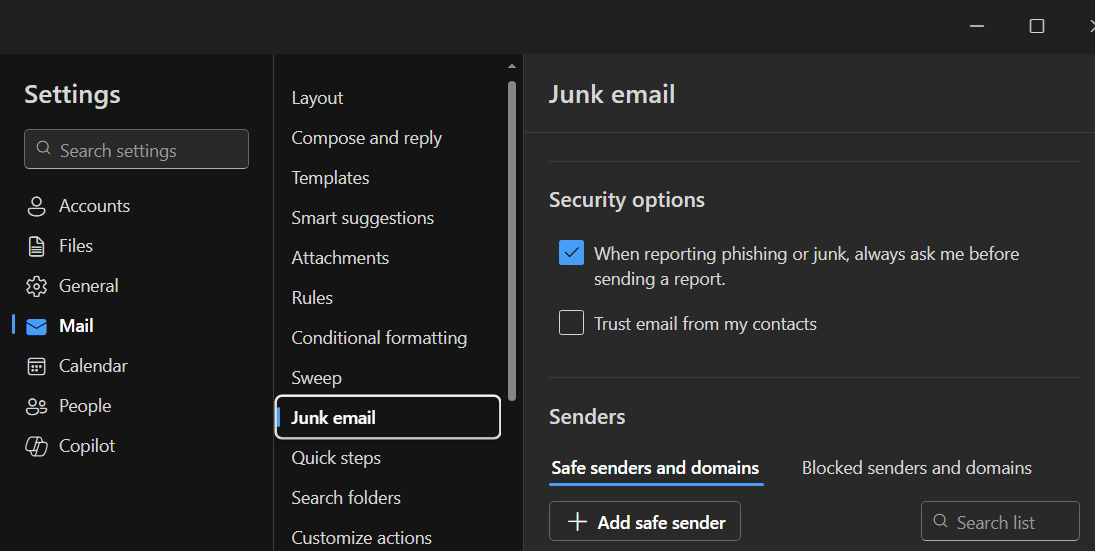Go to Files settings category
This screenshot has width=1095, height=551.
tap(75, 246)
